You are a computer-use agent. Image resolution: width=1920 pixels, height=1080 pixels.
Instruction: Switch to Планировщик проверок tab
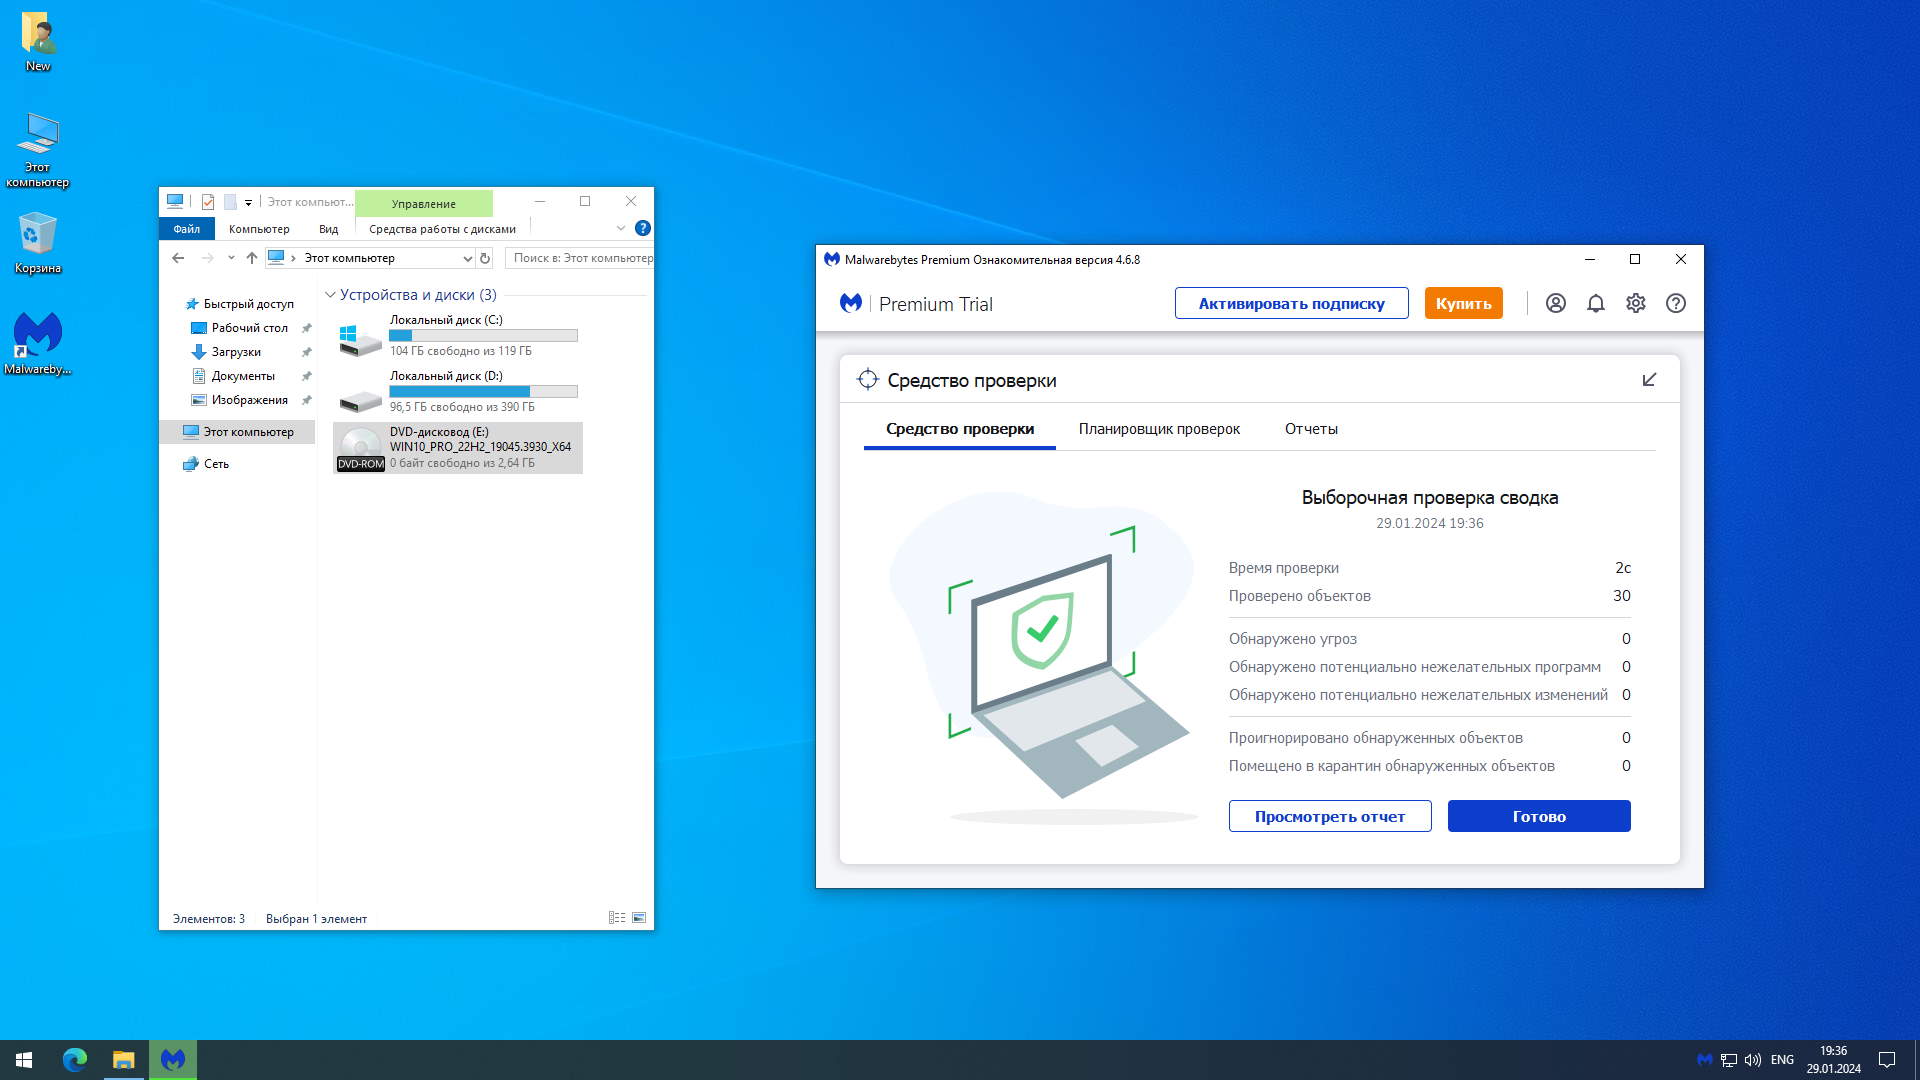click(1158, 429)
